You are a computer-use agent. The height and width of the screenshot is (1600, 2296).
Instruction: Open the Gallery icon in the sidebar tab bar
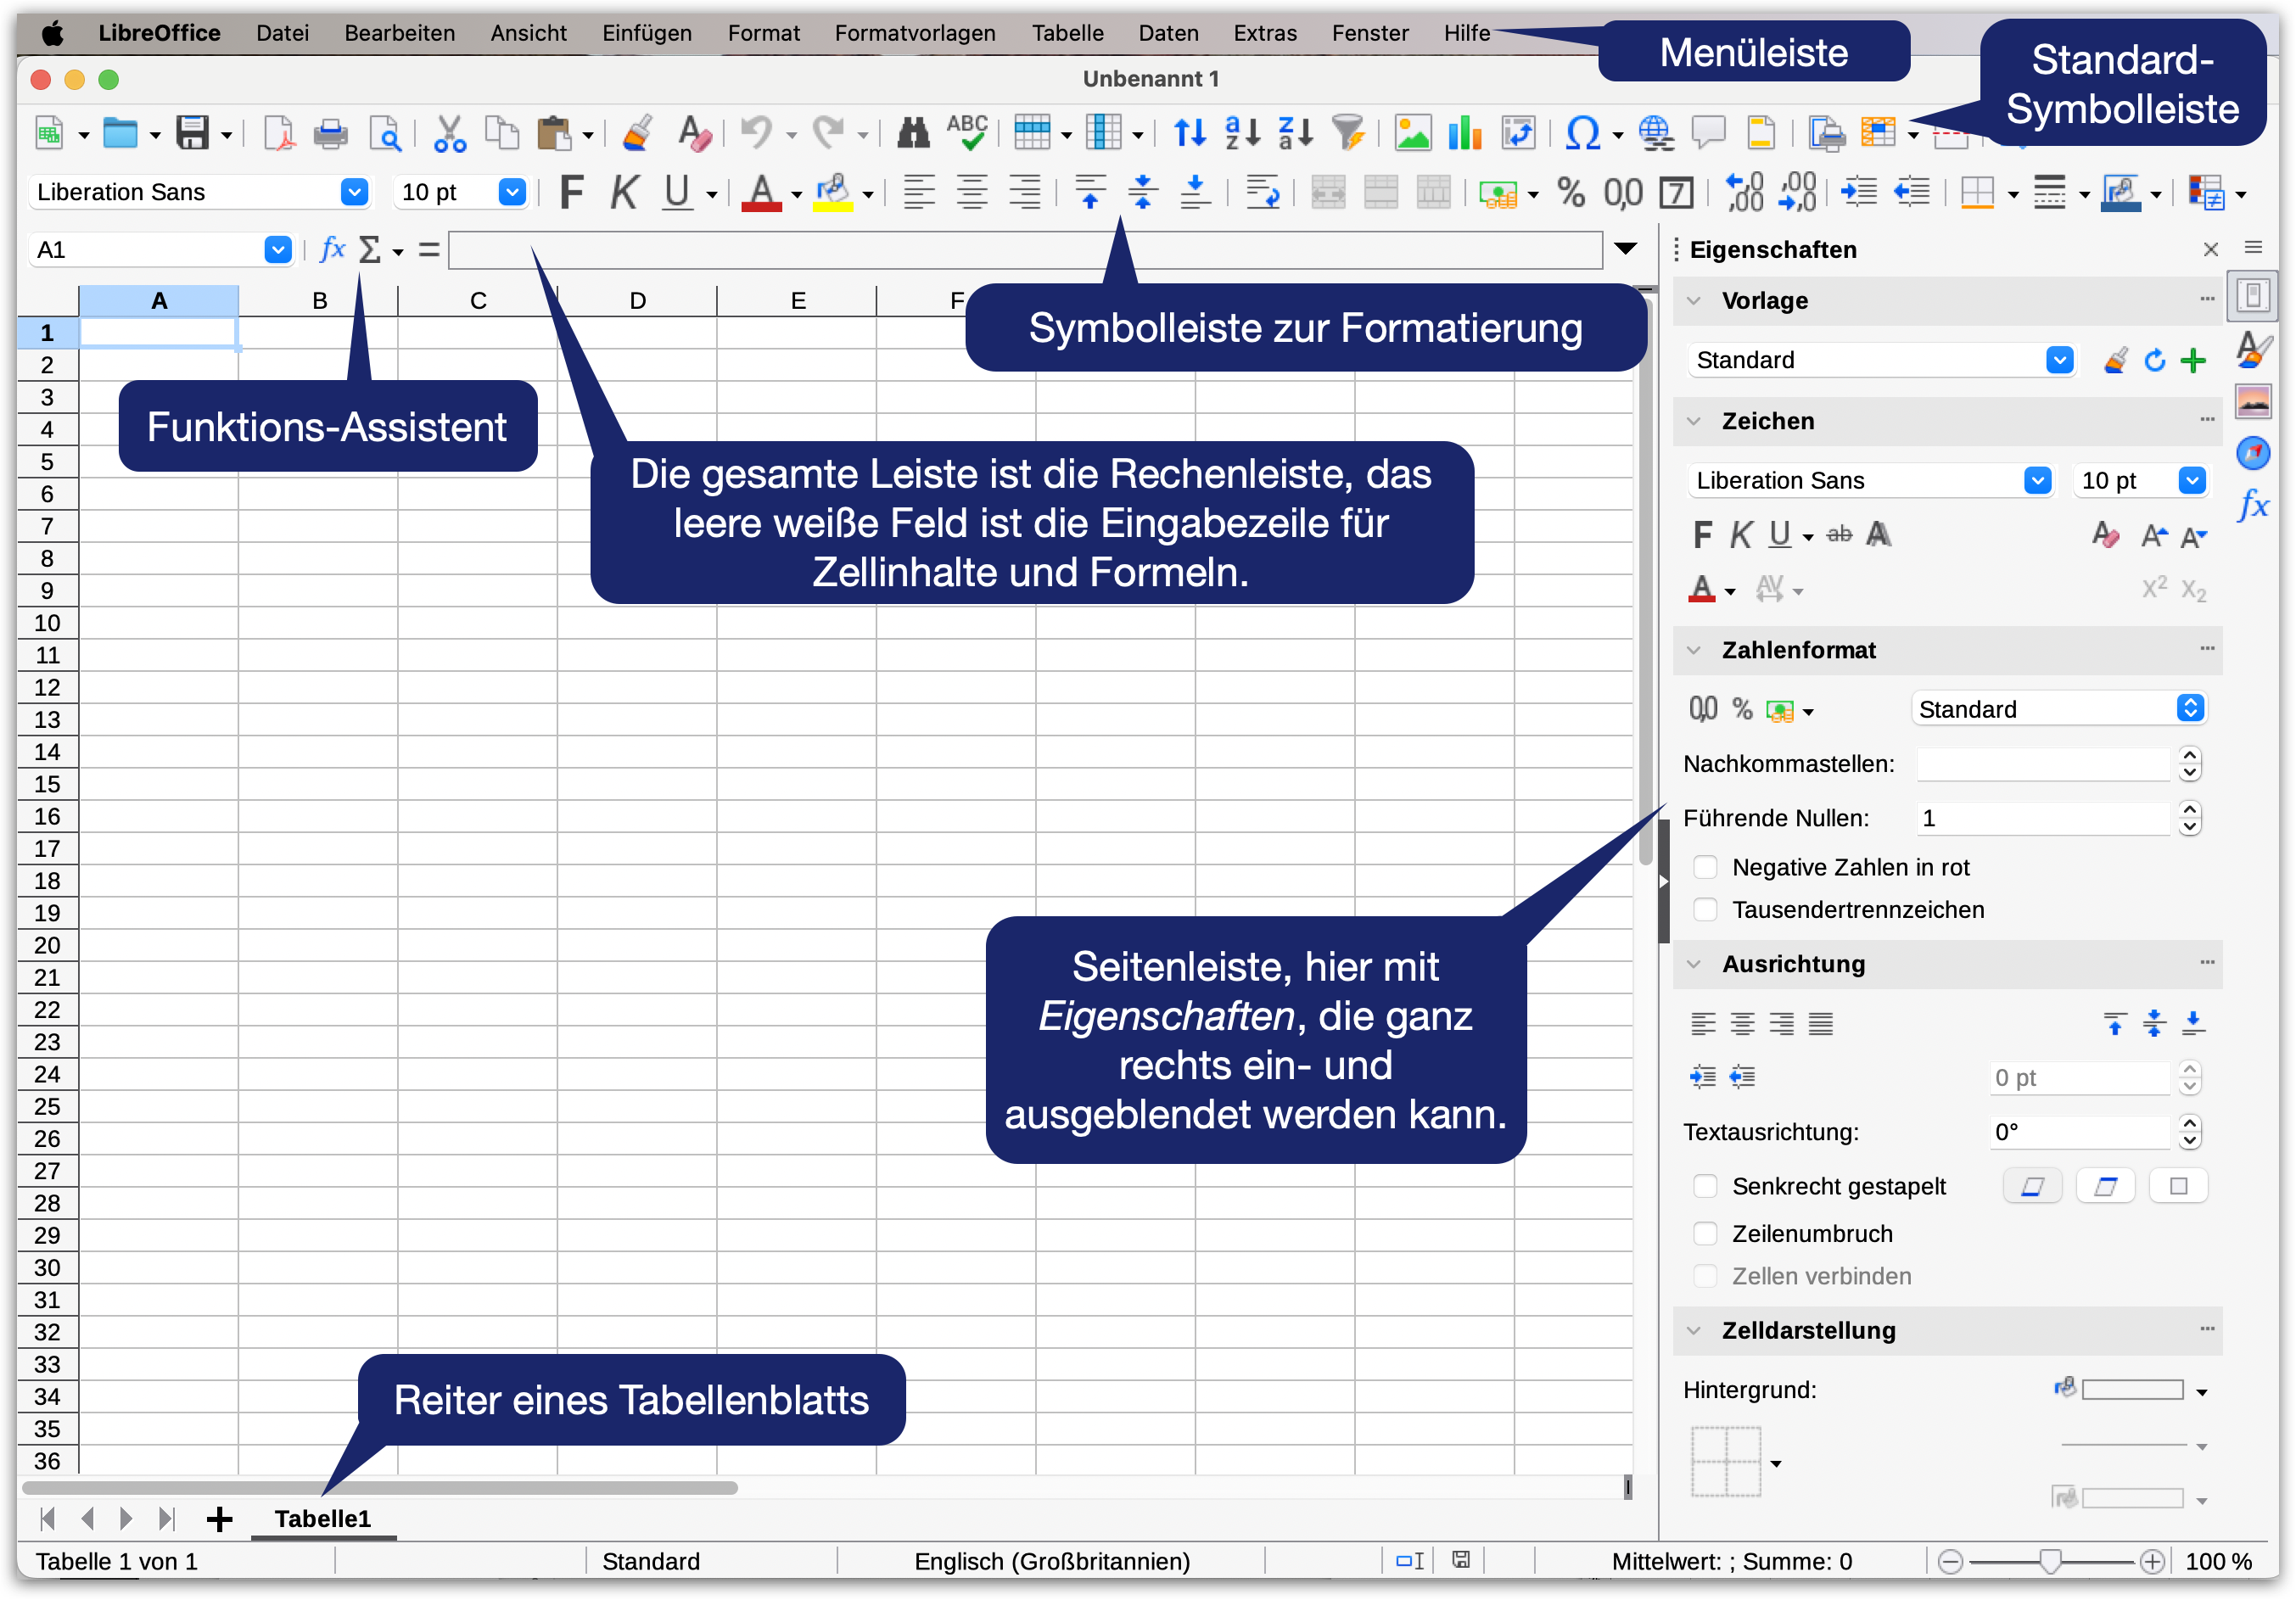tap(2253, 401)
